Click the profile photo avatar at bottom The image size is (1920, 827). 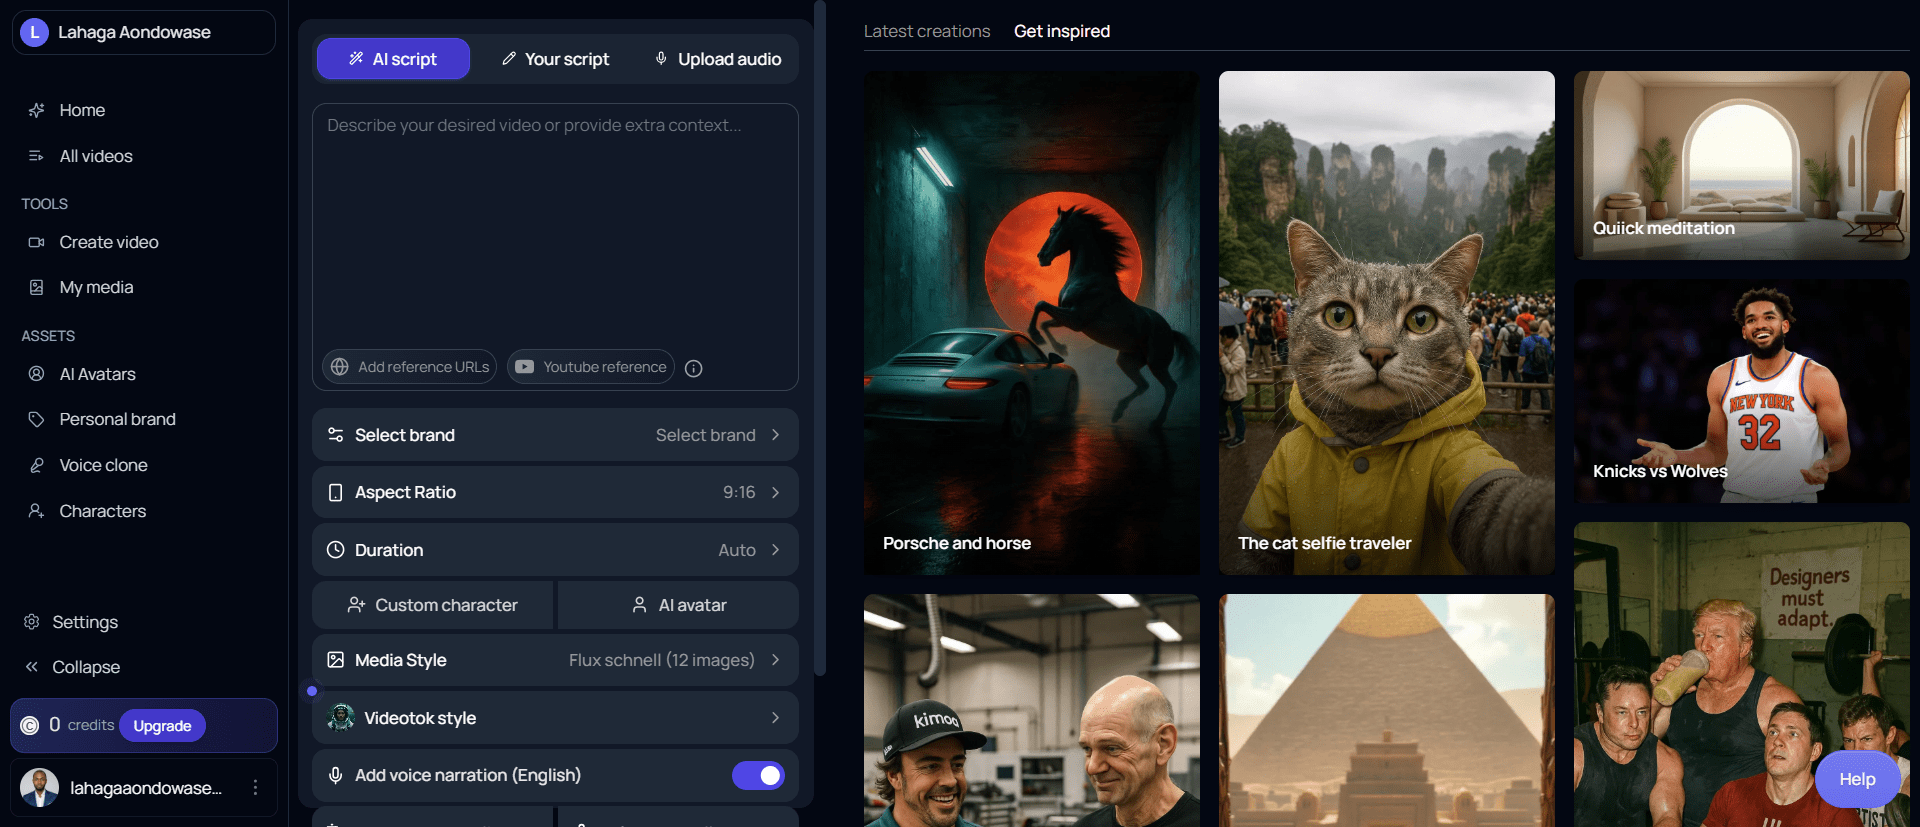pyautogui.click(x=40, y=788)
